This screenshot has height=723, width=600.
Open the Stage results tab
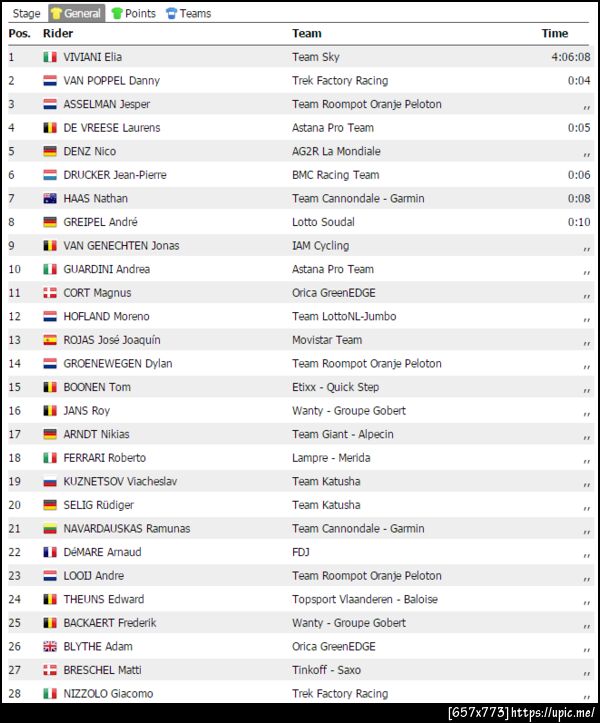point(26,13)
